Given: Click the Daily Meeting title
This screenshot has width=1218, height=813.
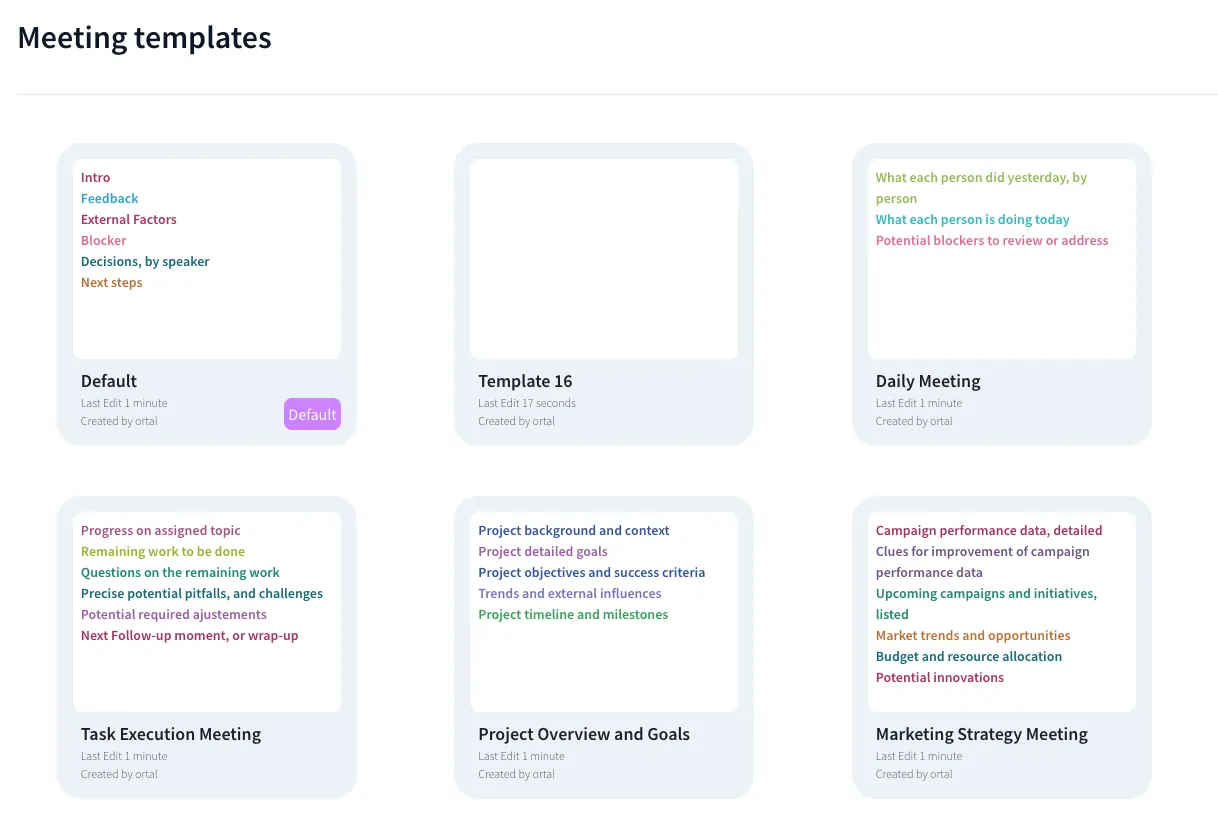Looking at the screenshot, I should [x=928, y=381].
